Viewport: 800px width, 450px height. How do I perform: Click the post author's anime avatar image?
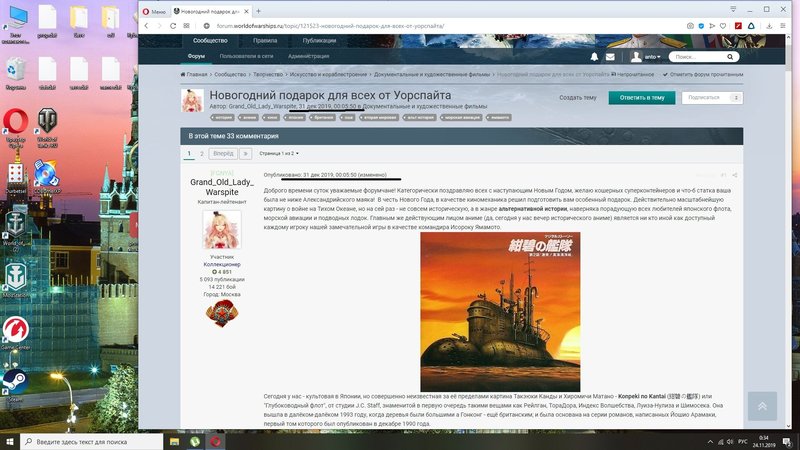point(222,231)
